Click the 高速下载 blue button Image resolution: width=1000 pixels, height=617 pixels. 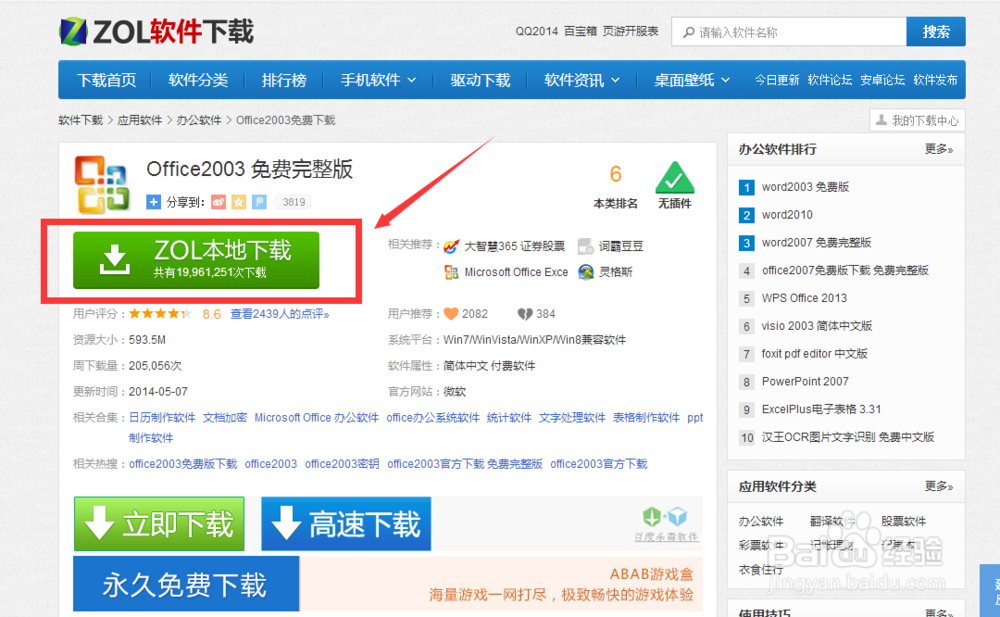[x=346, y=524]
